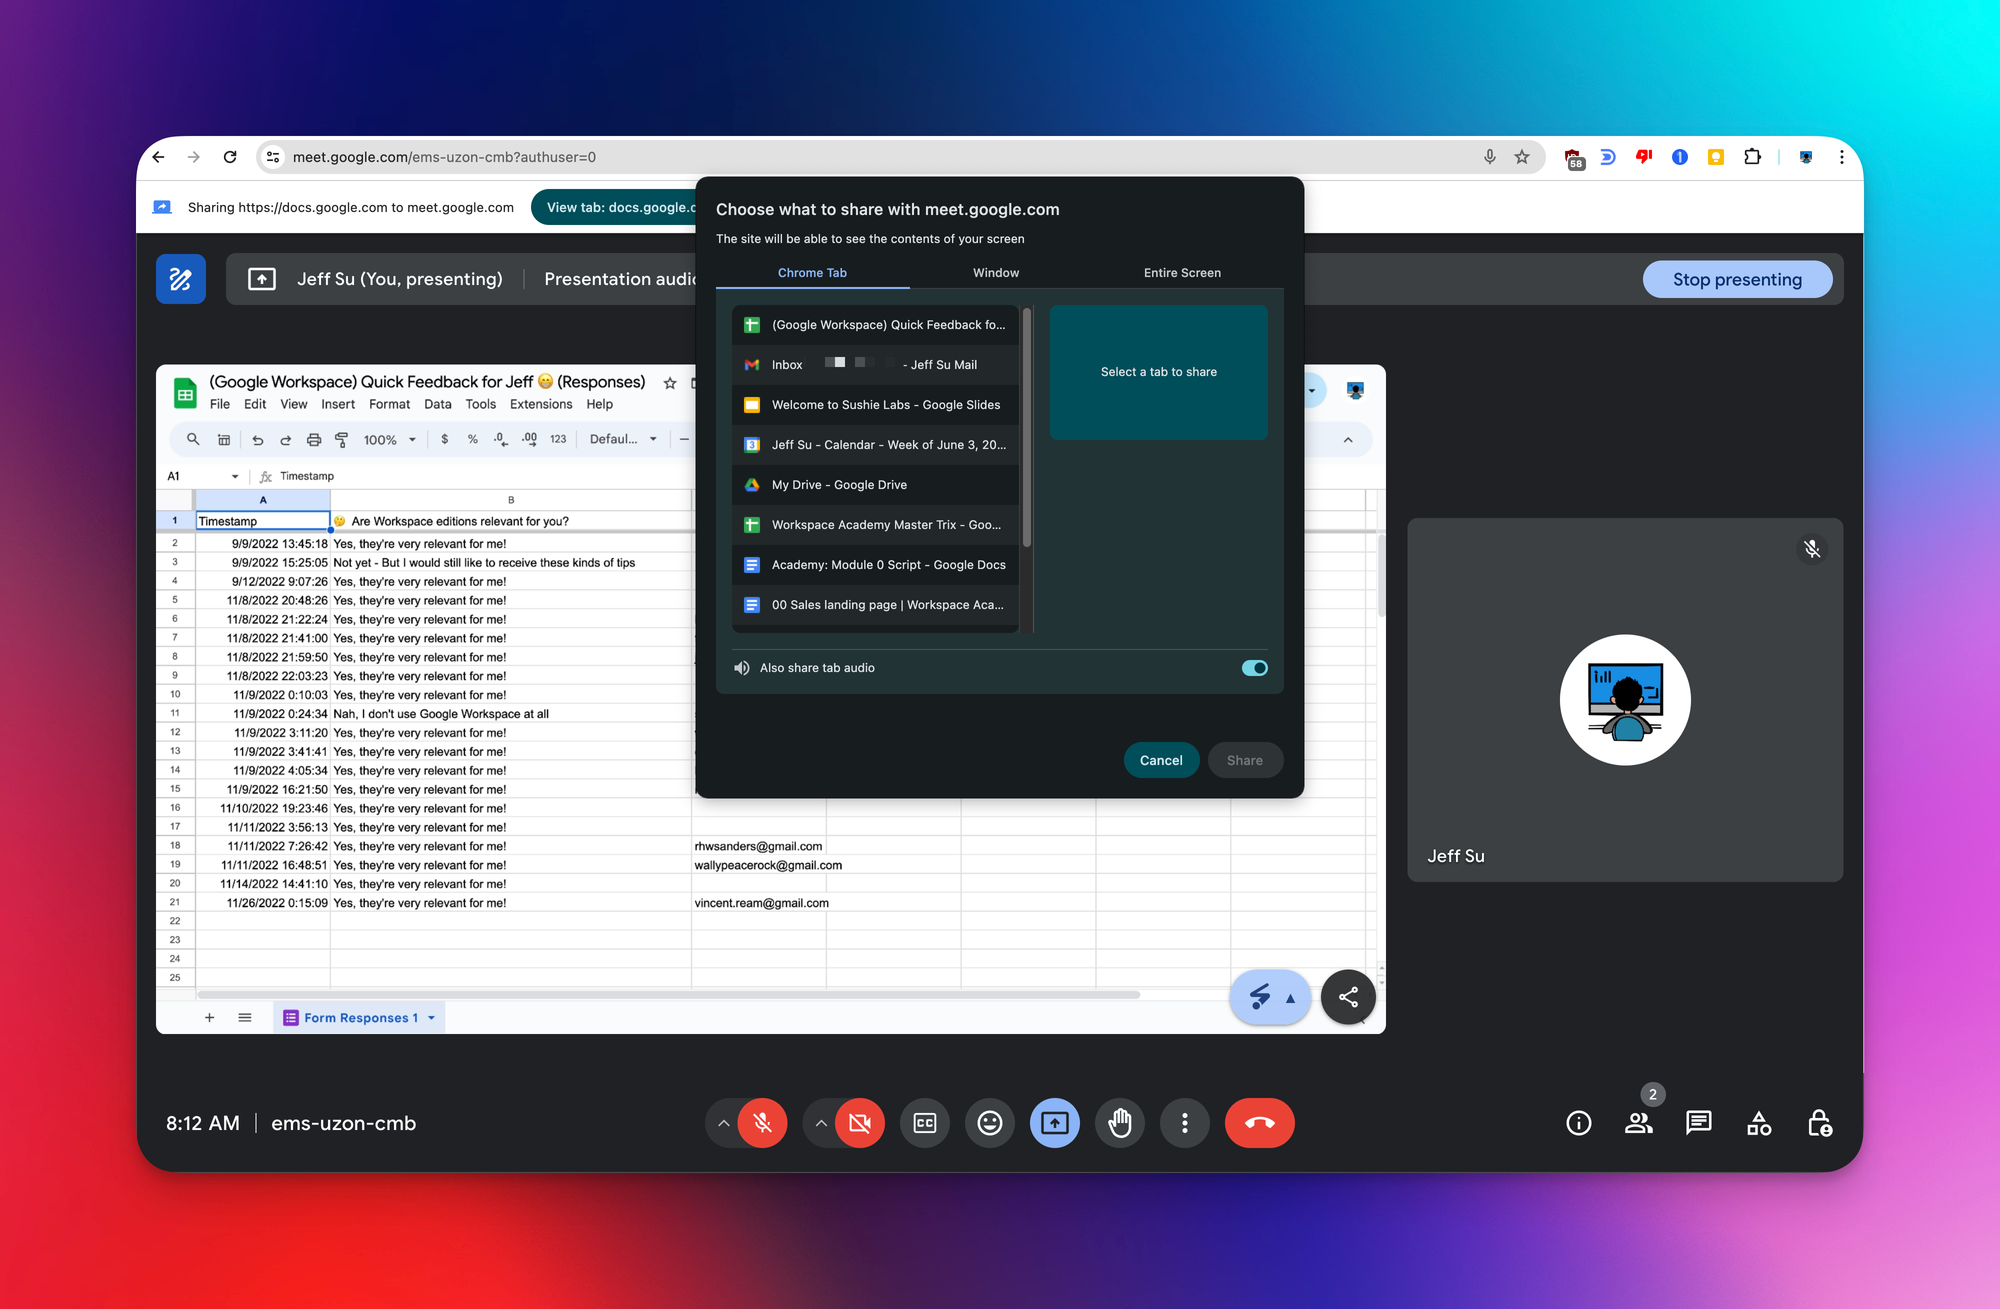Unmute the microphone in Meet controls
The width and height of the screenshot is (2000, 1309).
tap(762, 1123)
